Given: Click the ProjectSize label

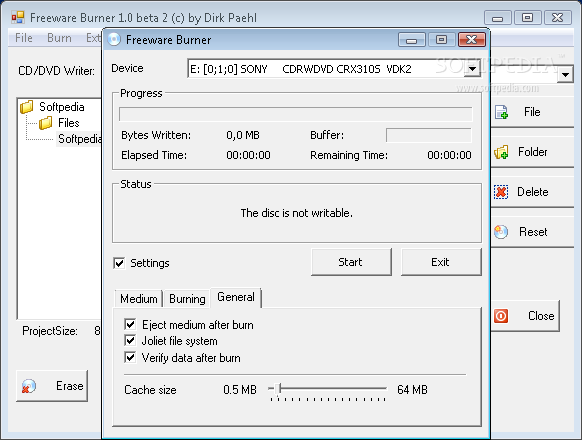Looking at the screenshot, I should (x=50, y=331).
